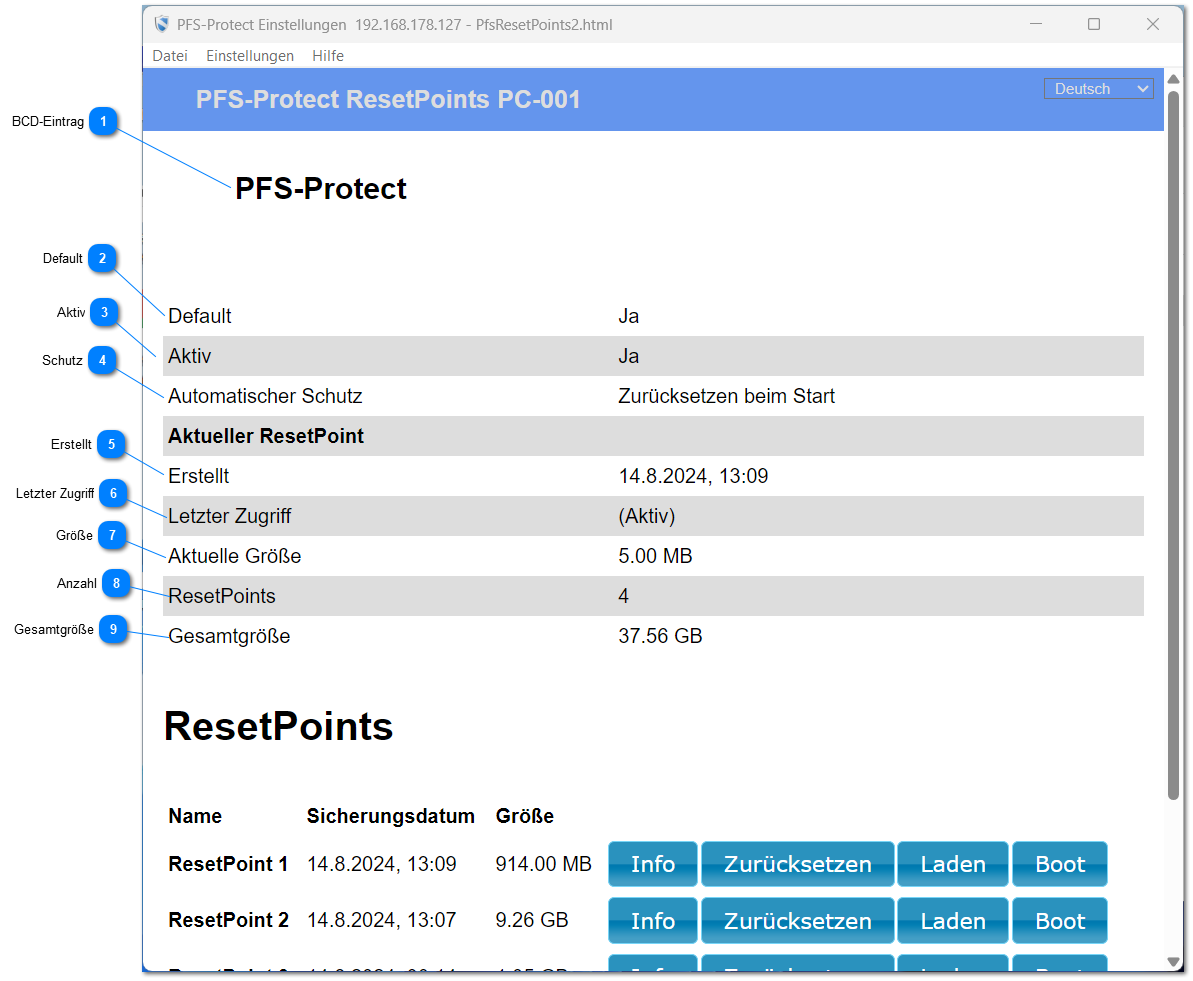Click Zurücksetzen for ResetPoint 1
The width and height of the screenshot is (1193, 981).
[797, 864]
